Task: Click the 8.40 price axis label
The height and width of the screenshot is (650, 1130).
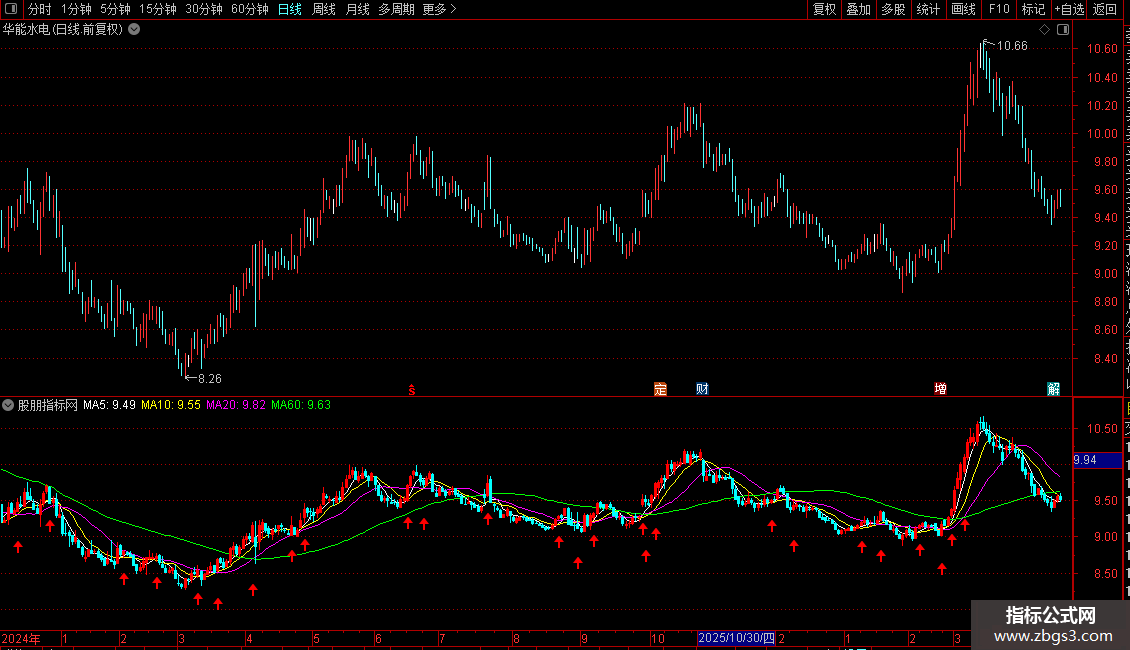Action: pyautogui.click(x=1105, y=358)
